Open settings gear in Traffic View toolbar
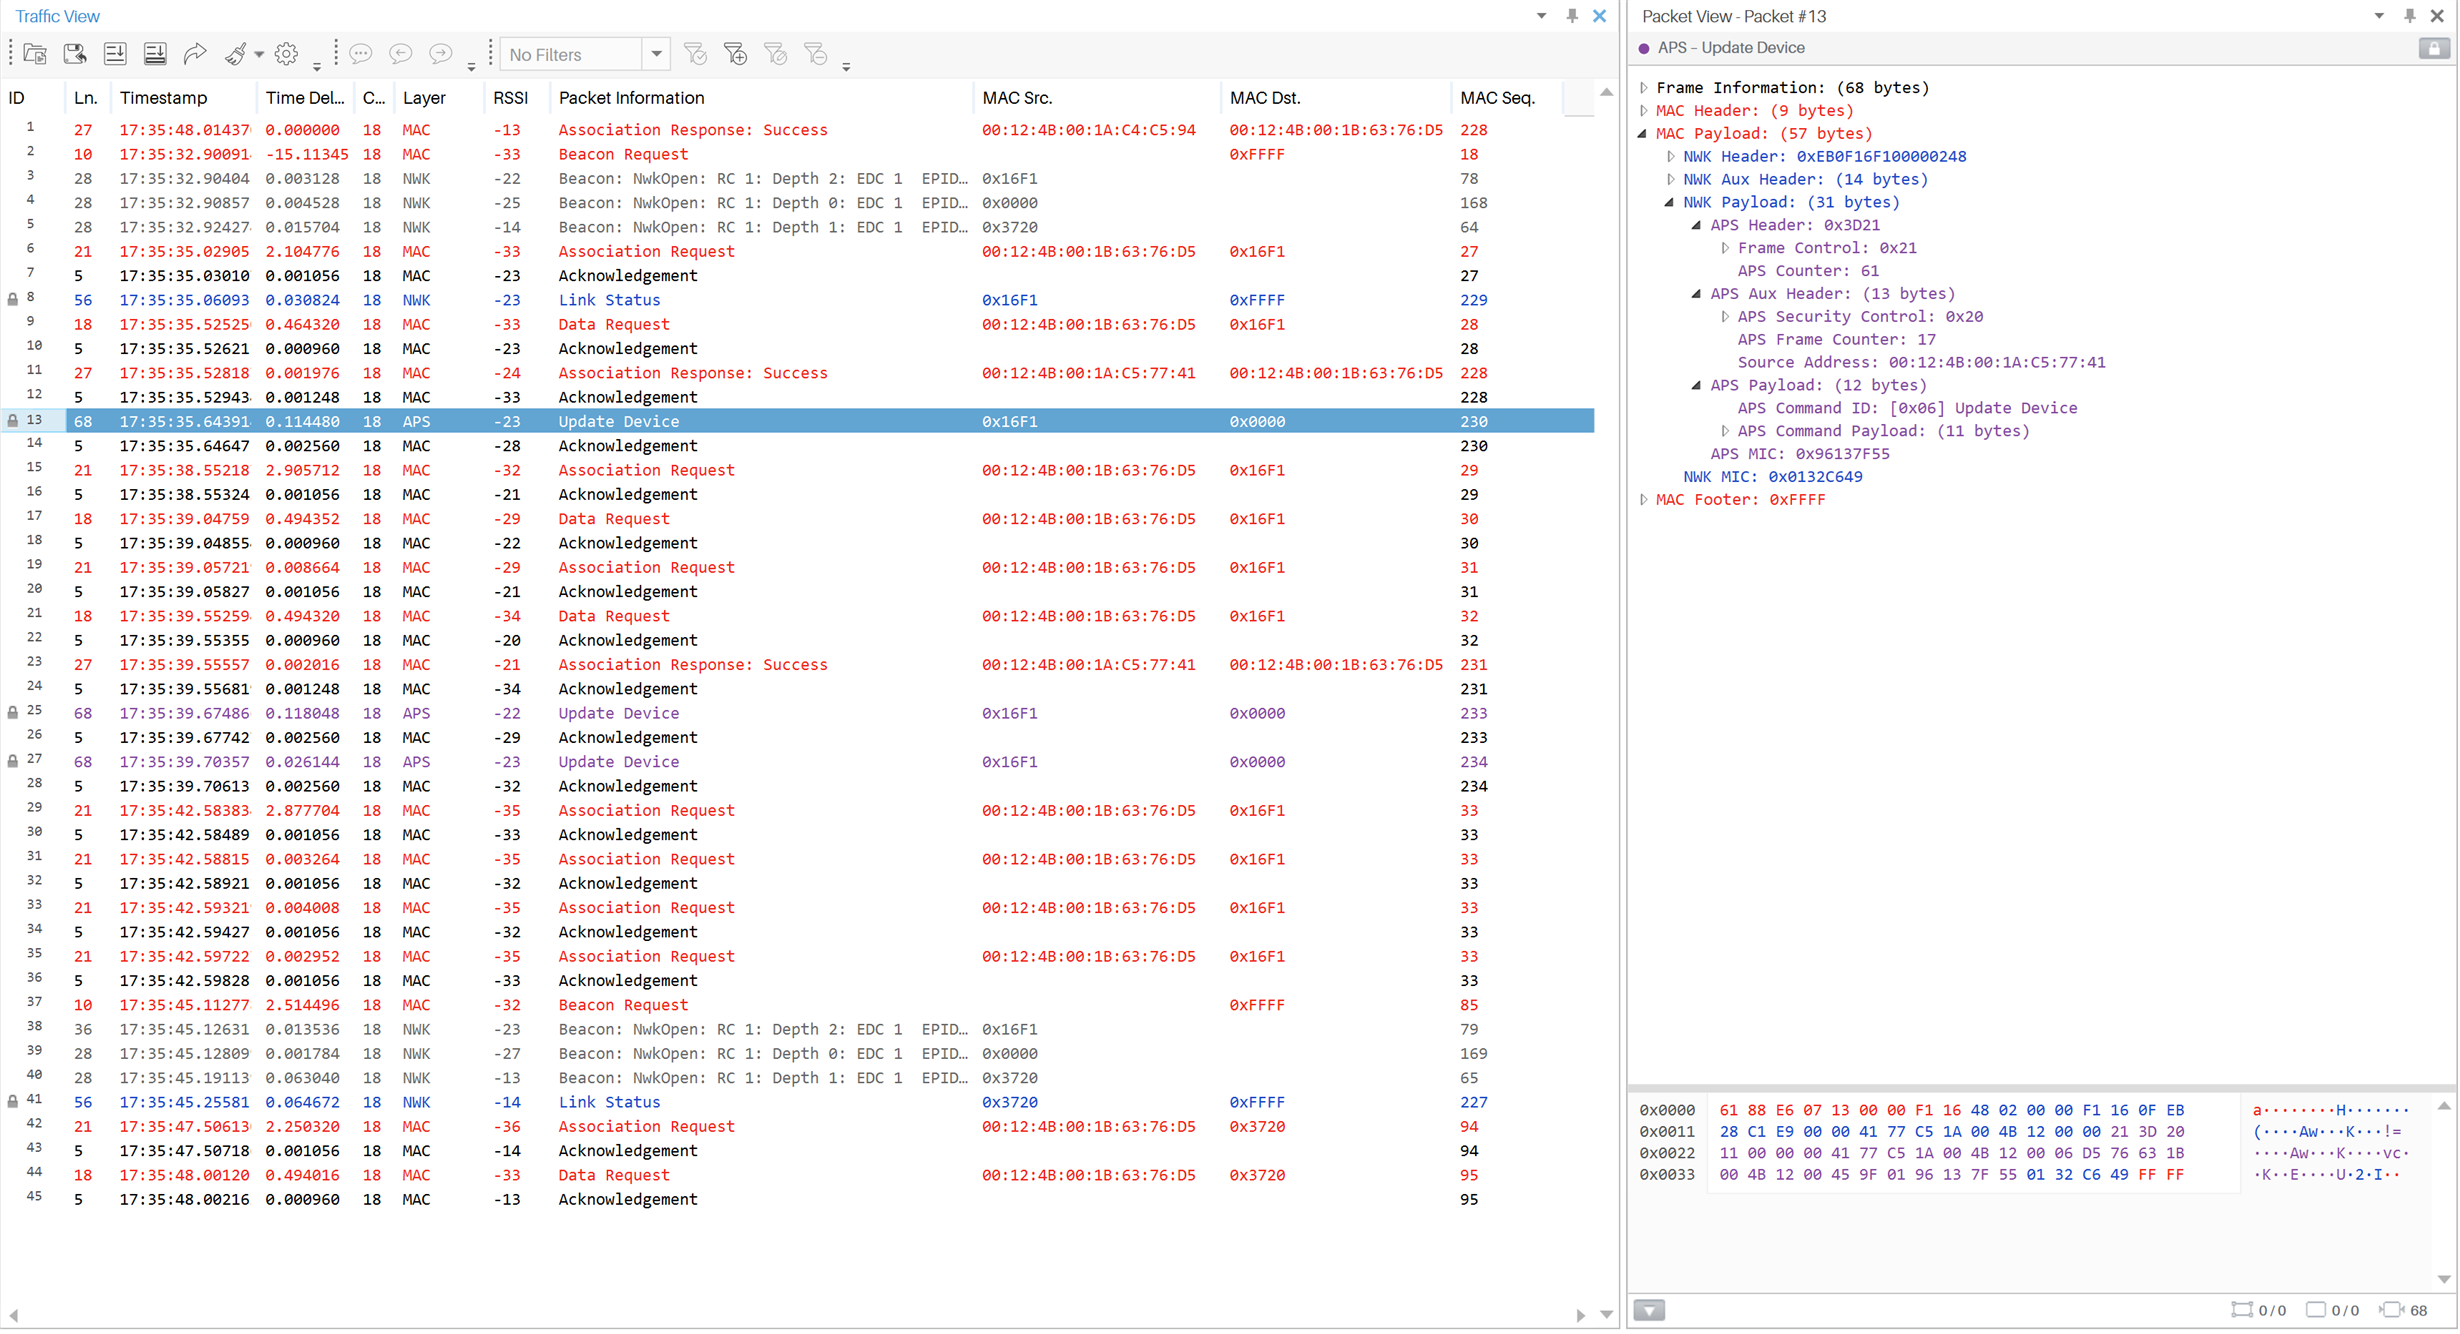The width and height of the screenshot is (2460, 1334). tap(287, 54)
